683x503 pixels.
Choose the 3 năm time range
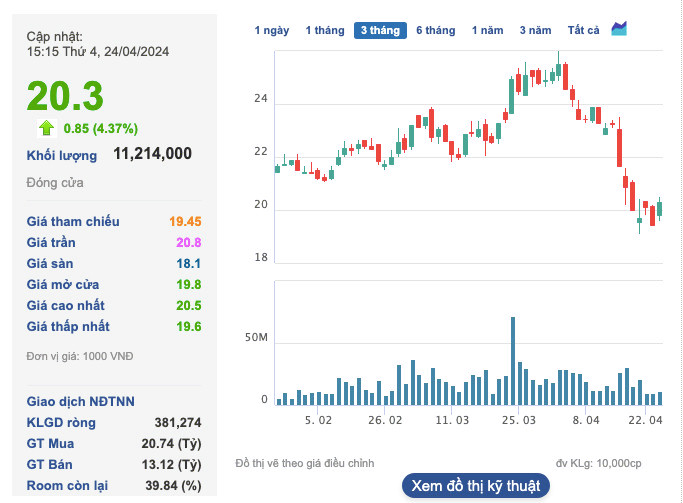535,30
